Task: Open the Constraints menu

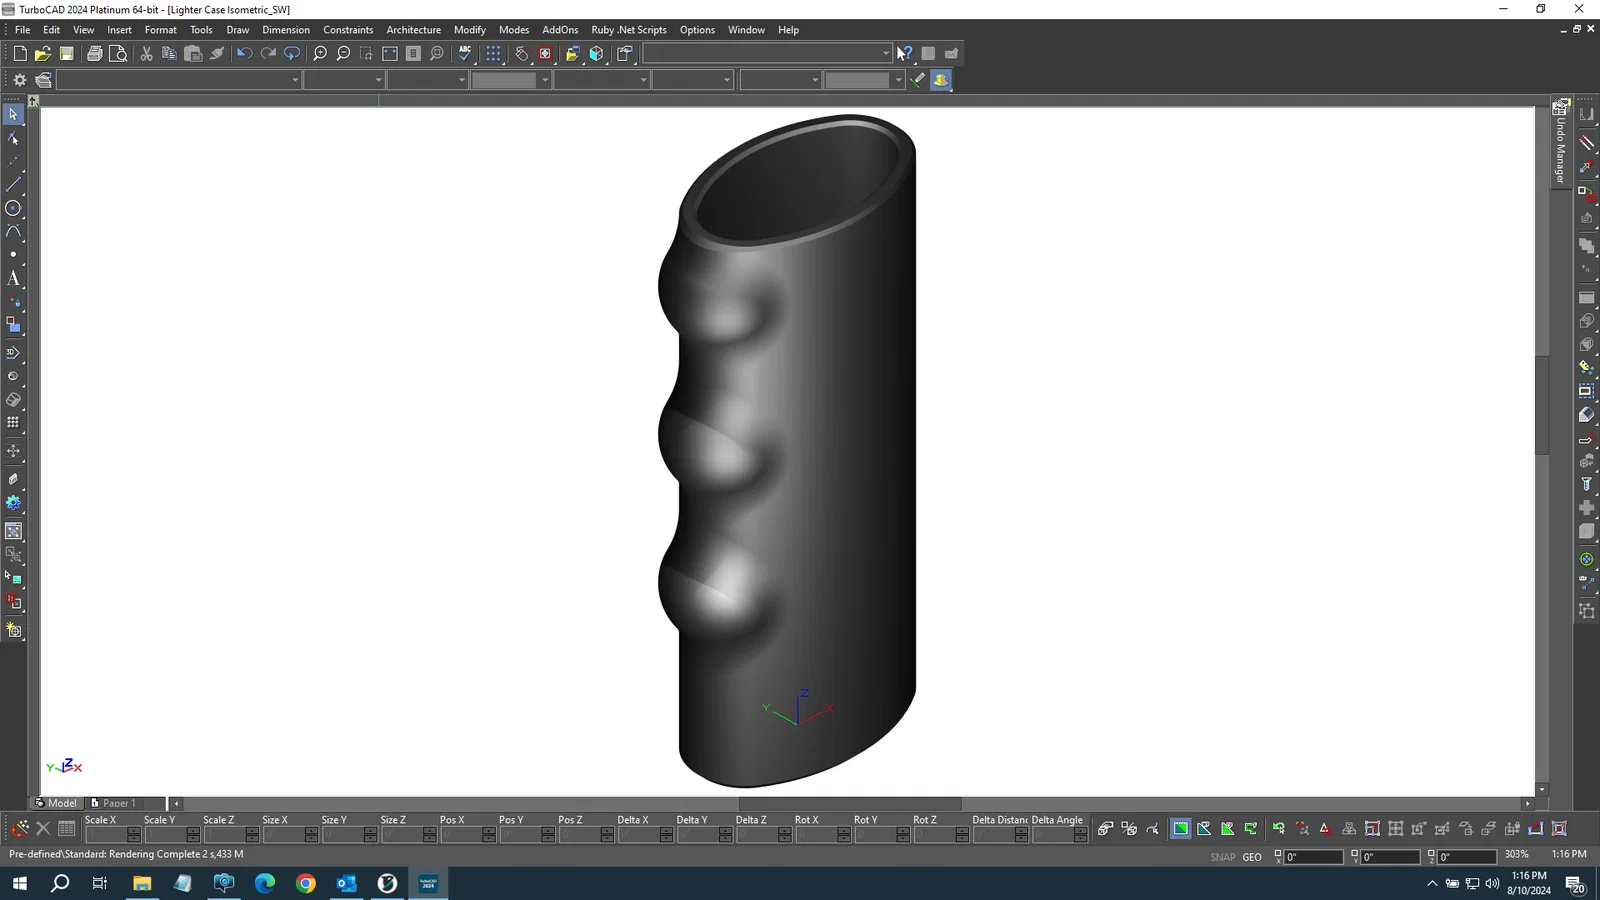Action: click(x=348, y=30)
